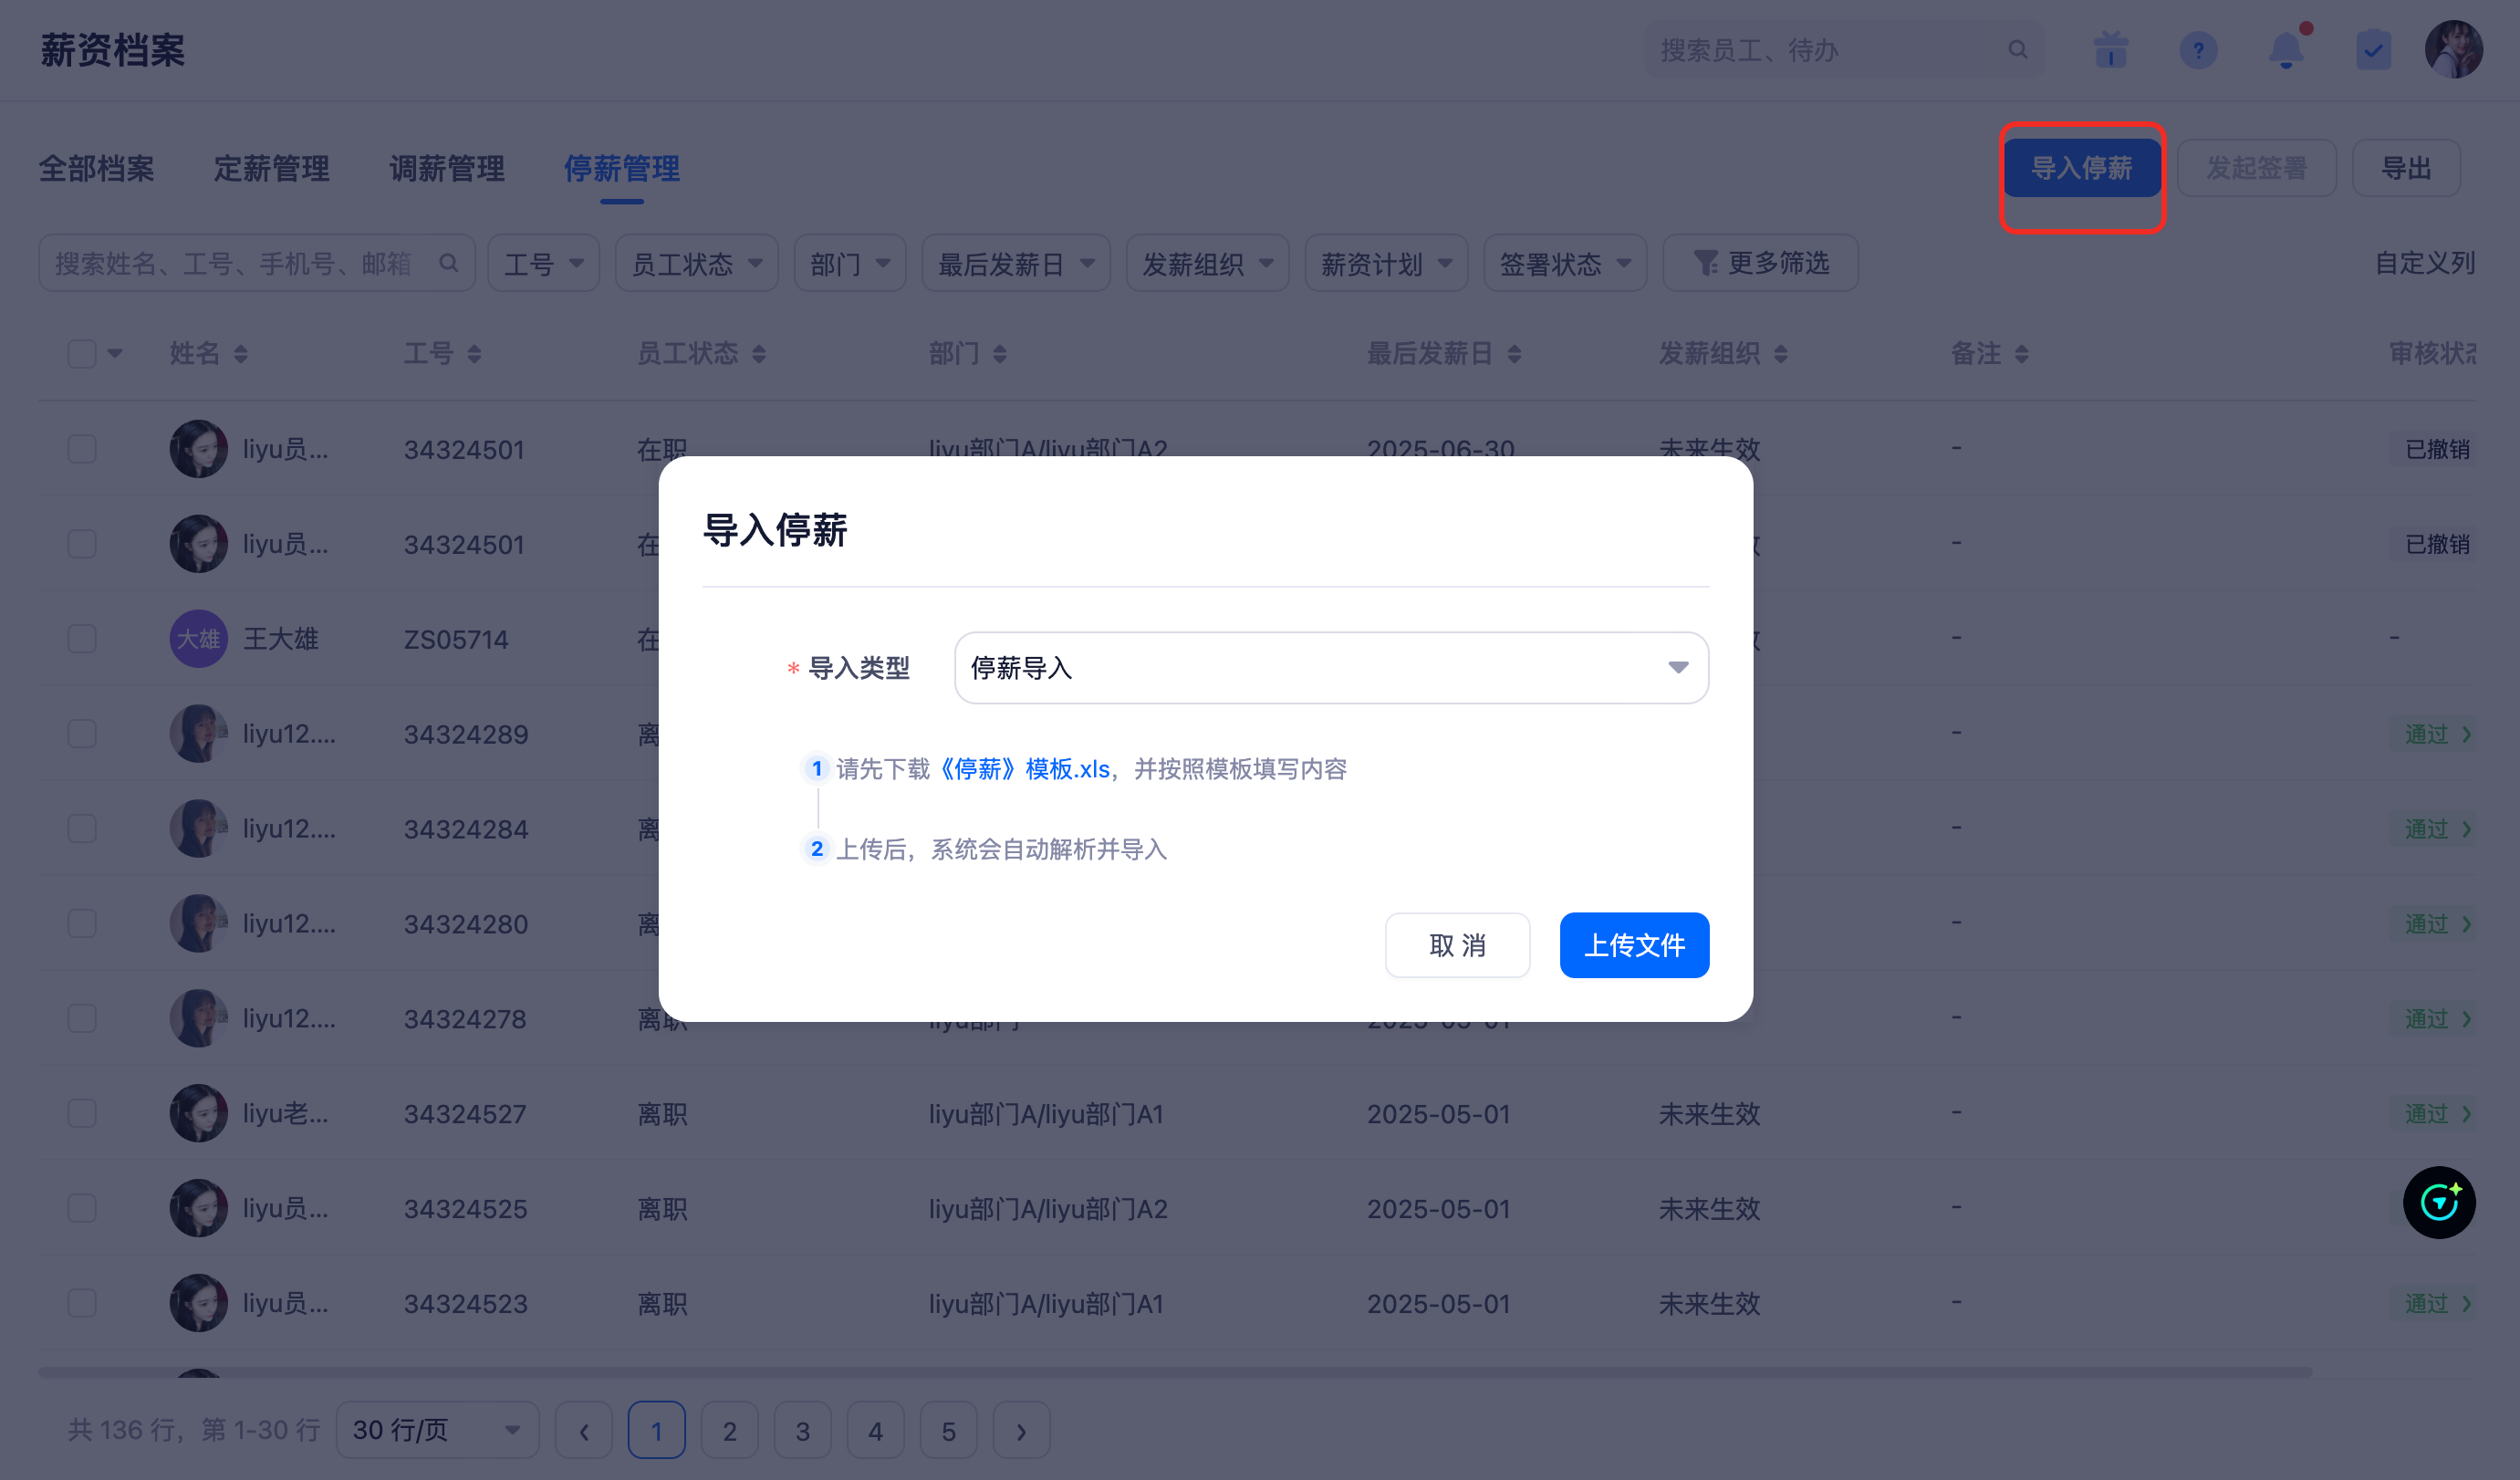Change the 30 行/页 page size dropdown
Image resolution: width=2520 pixels, height=1480 pixels.
437,1431
